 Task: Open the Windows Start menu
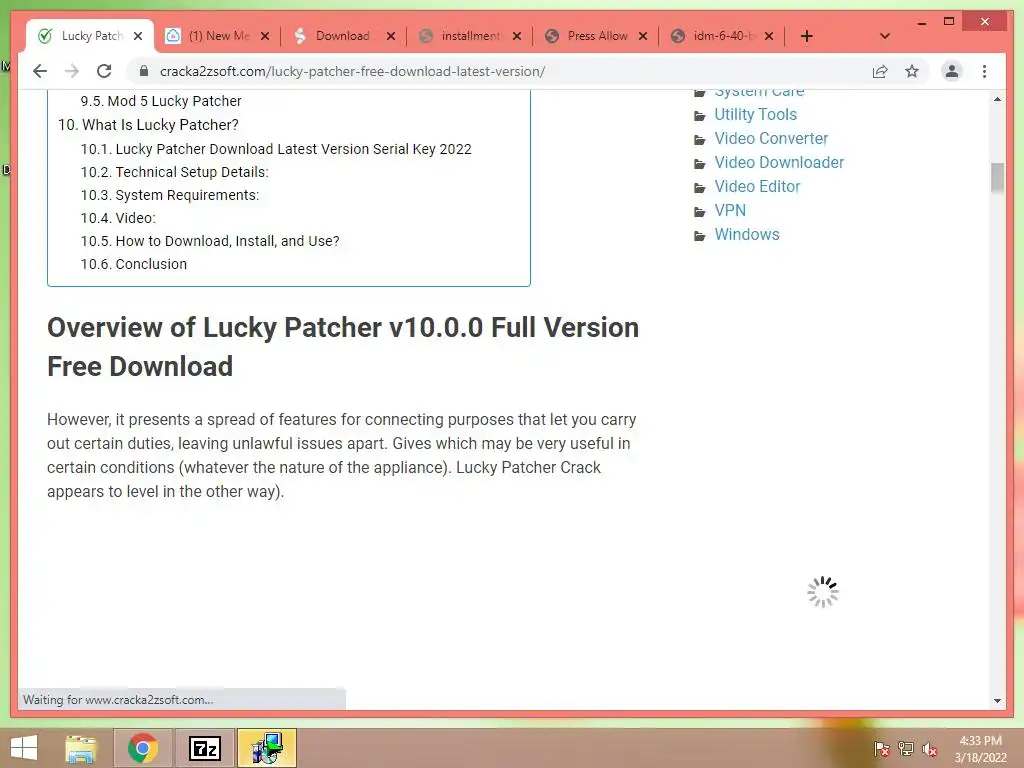click(x=24, y=748)
